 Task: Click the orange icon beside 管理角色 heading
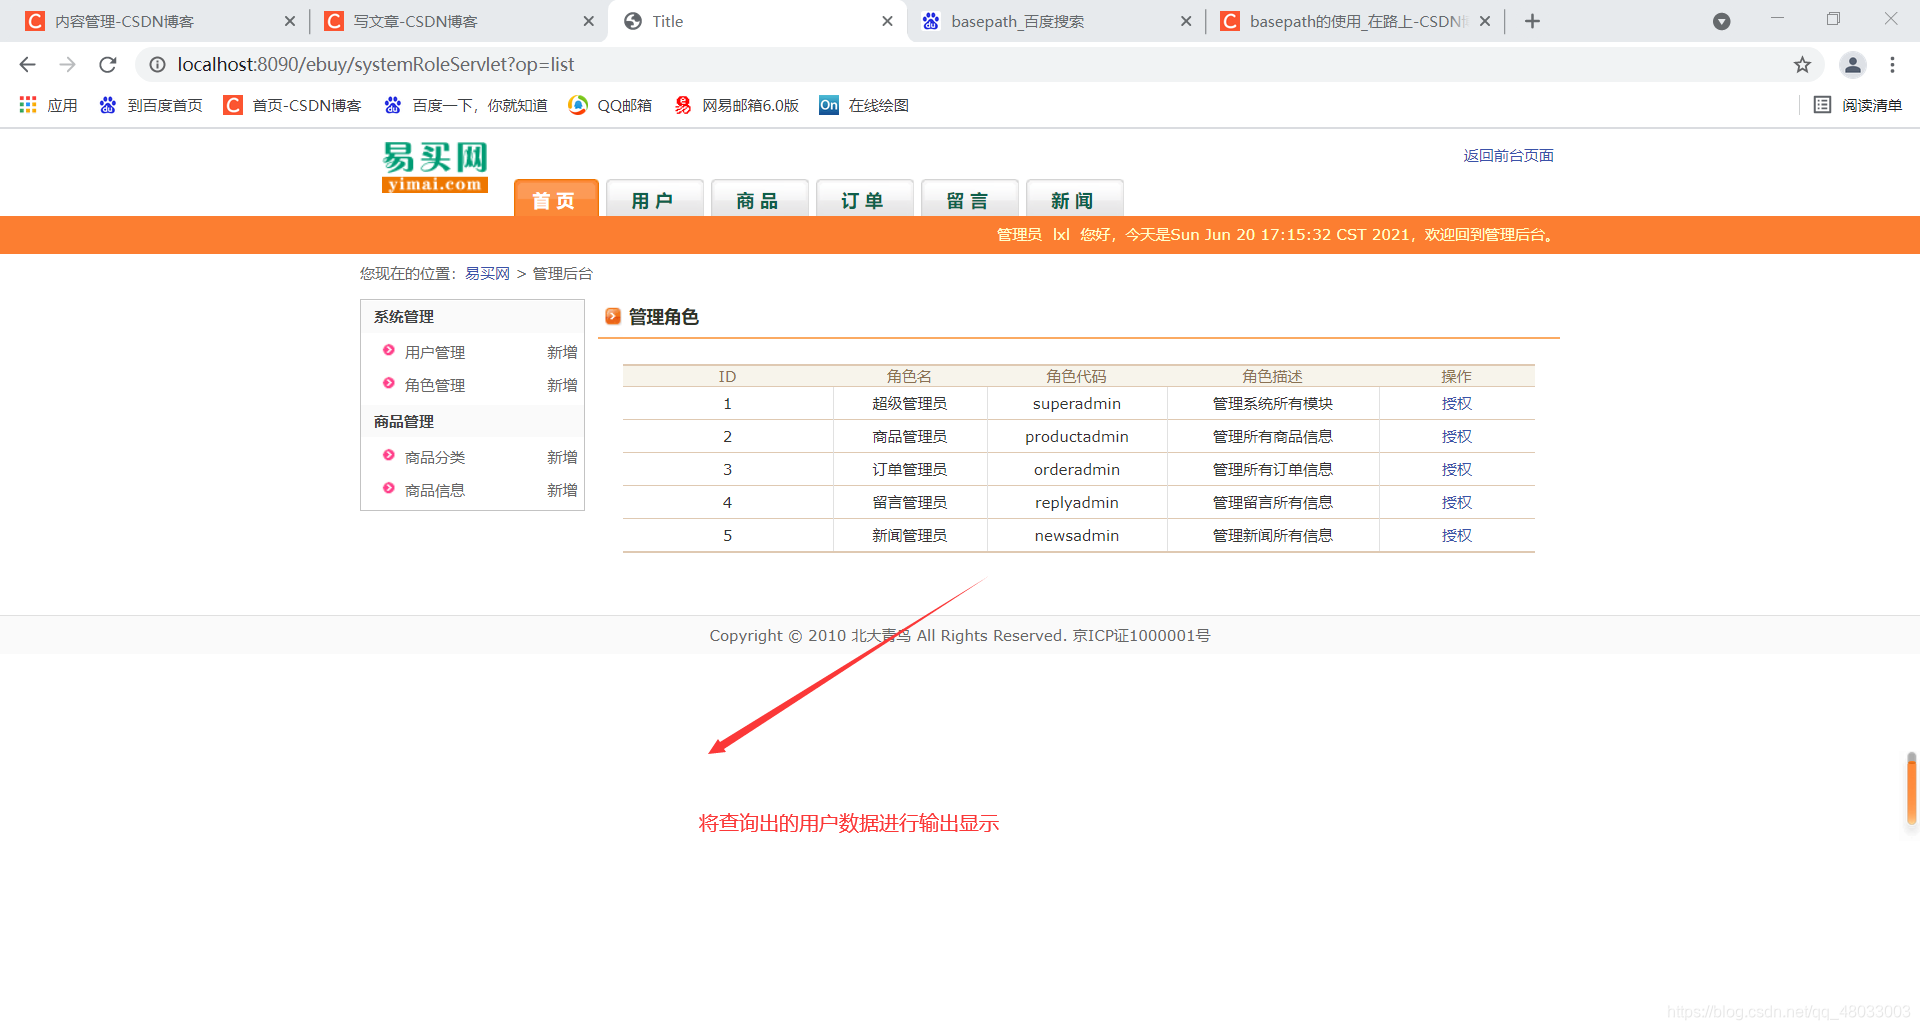pos(613,317)
